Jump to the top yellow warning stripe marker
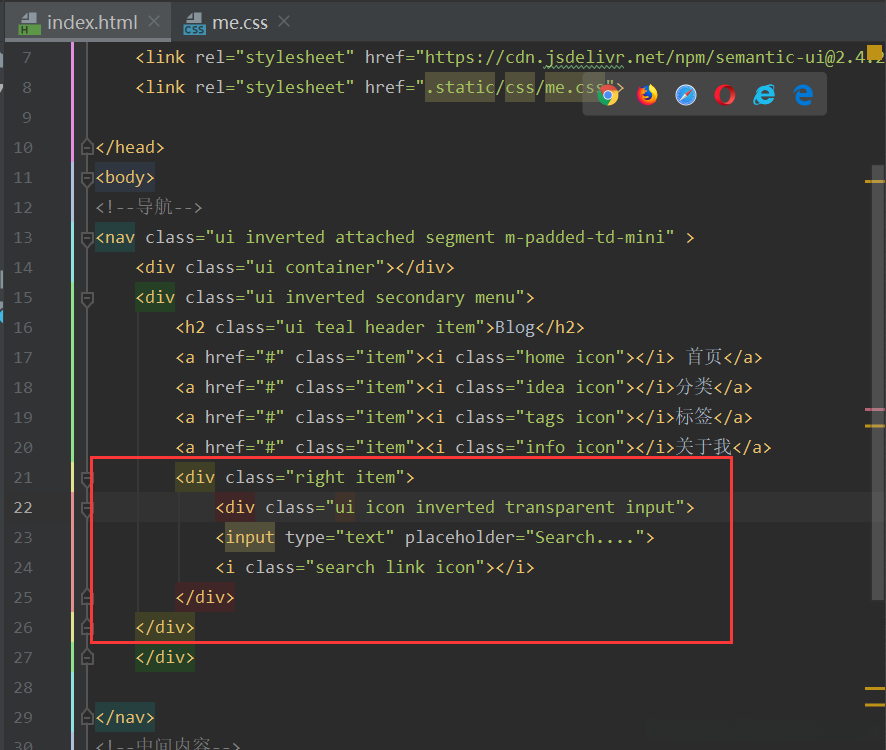886x750 pixels. pos(874,182)
